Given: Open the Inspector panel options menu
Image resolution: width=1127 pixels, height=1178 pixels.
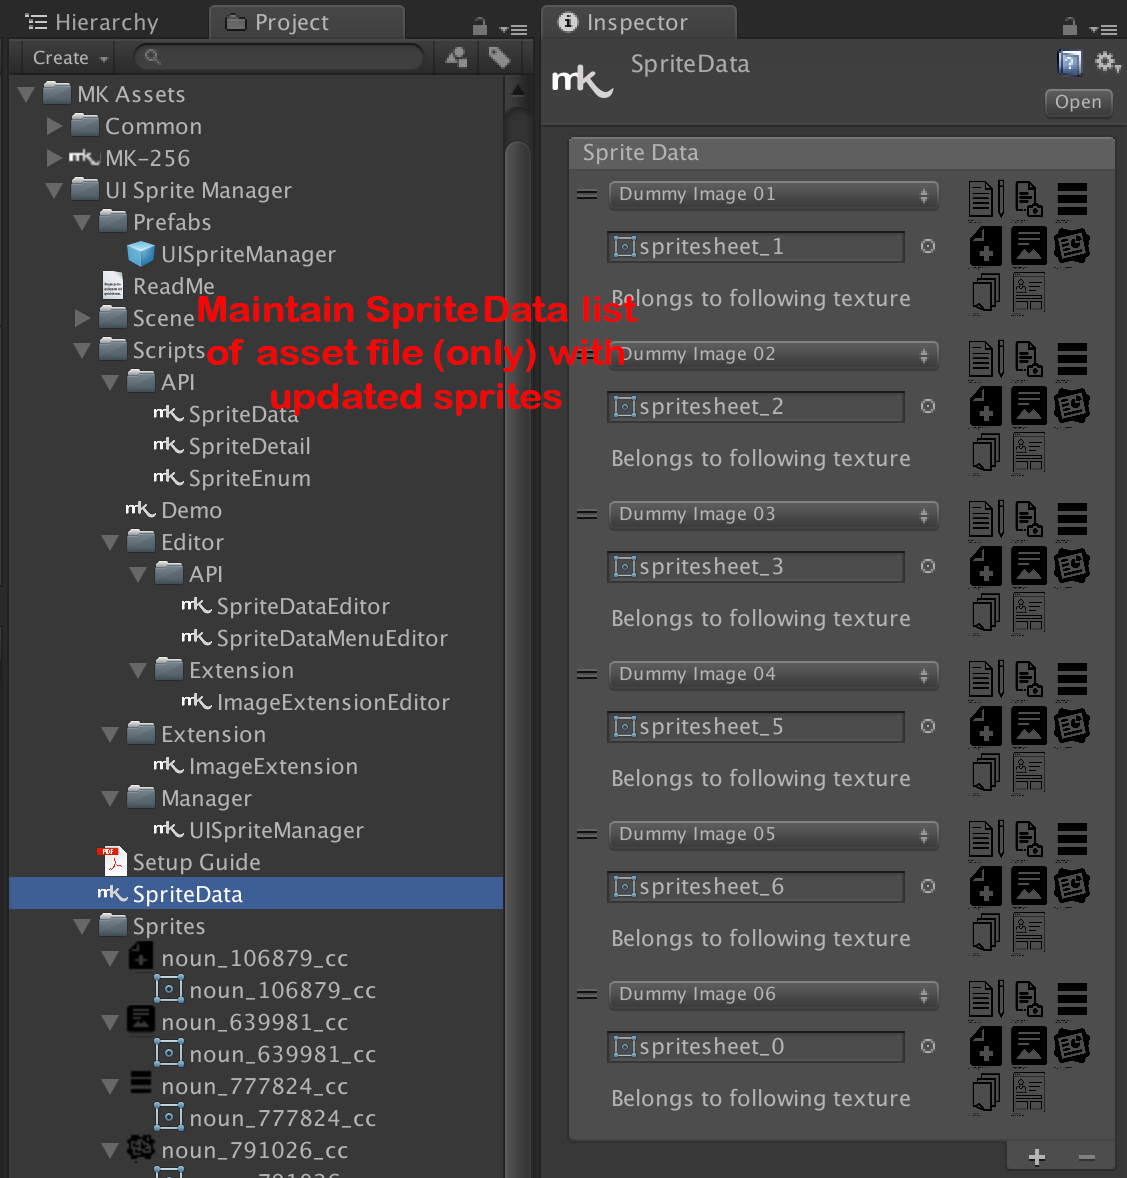Looking at the screenshot, I should tap(1104, 30).
